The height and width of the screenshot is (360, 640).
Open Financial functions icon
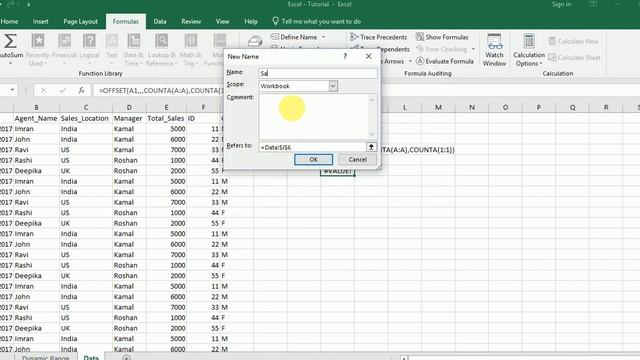(x=64, y=41)
